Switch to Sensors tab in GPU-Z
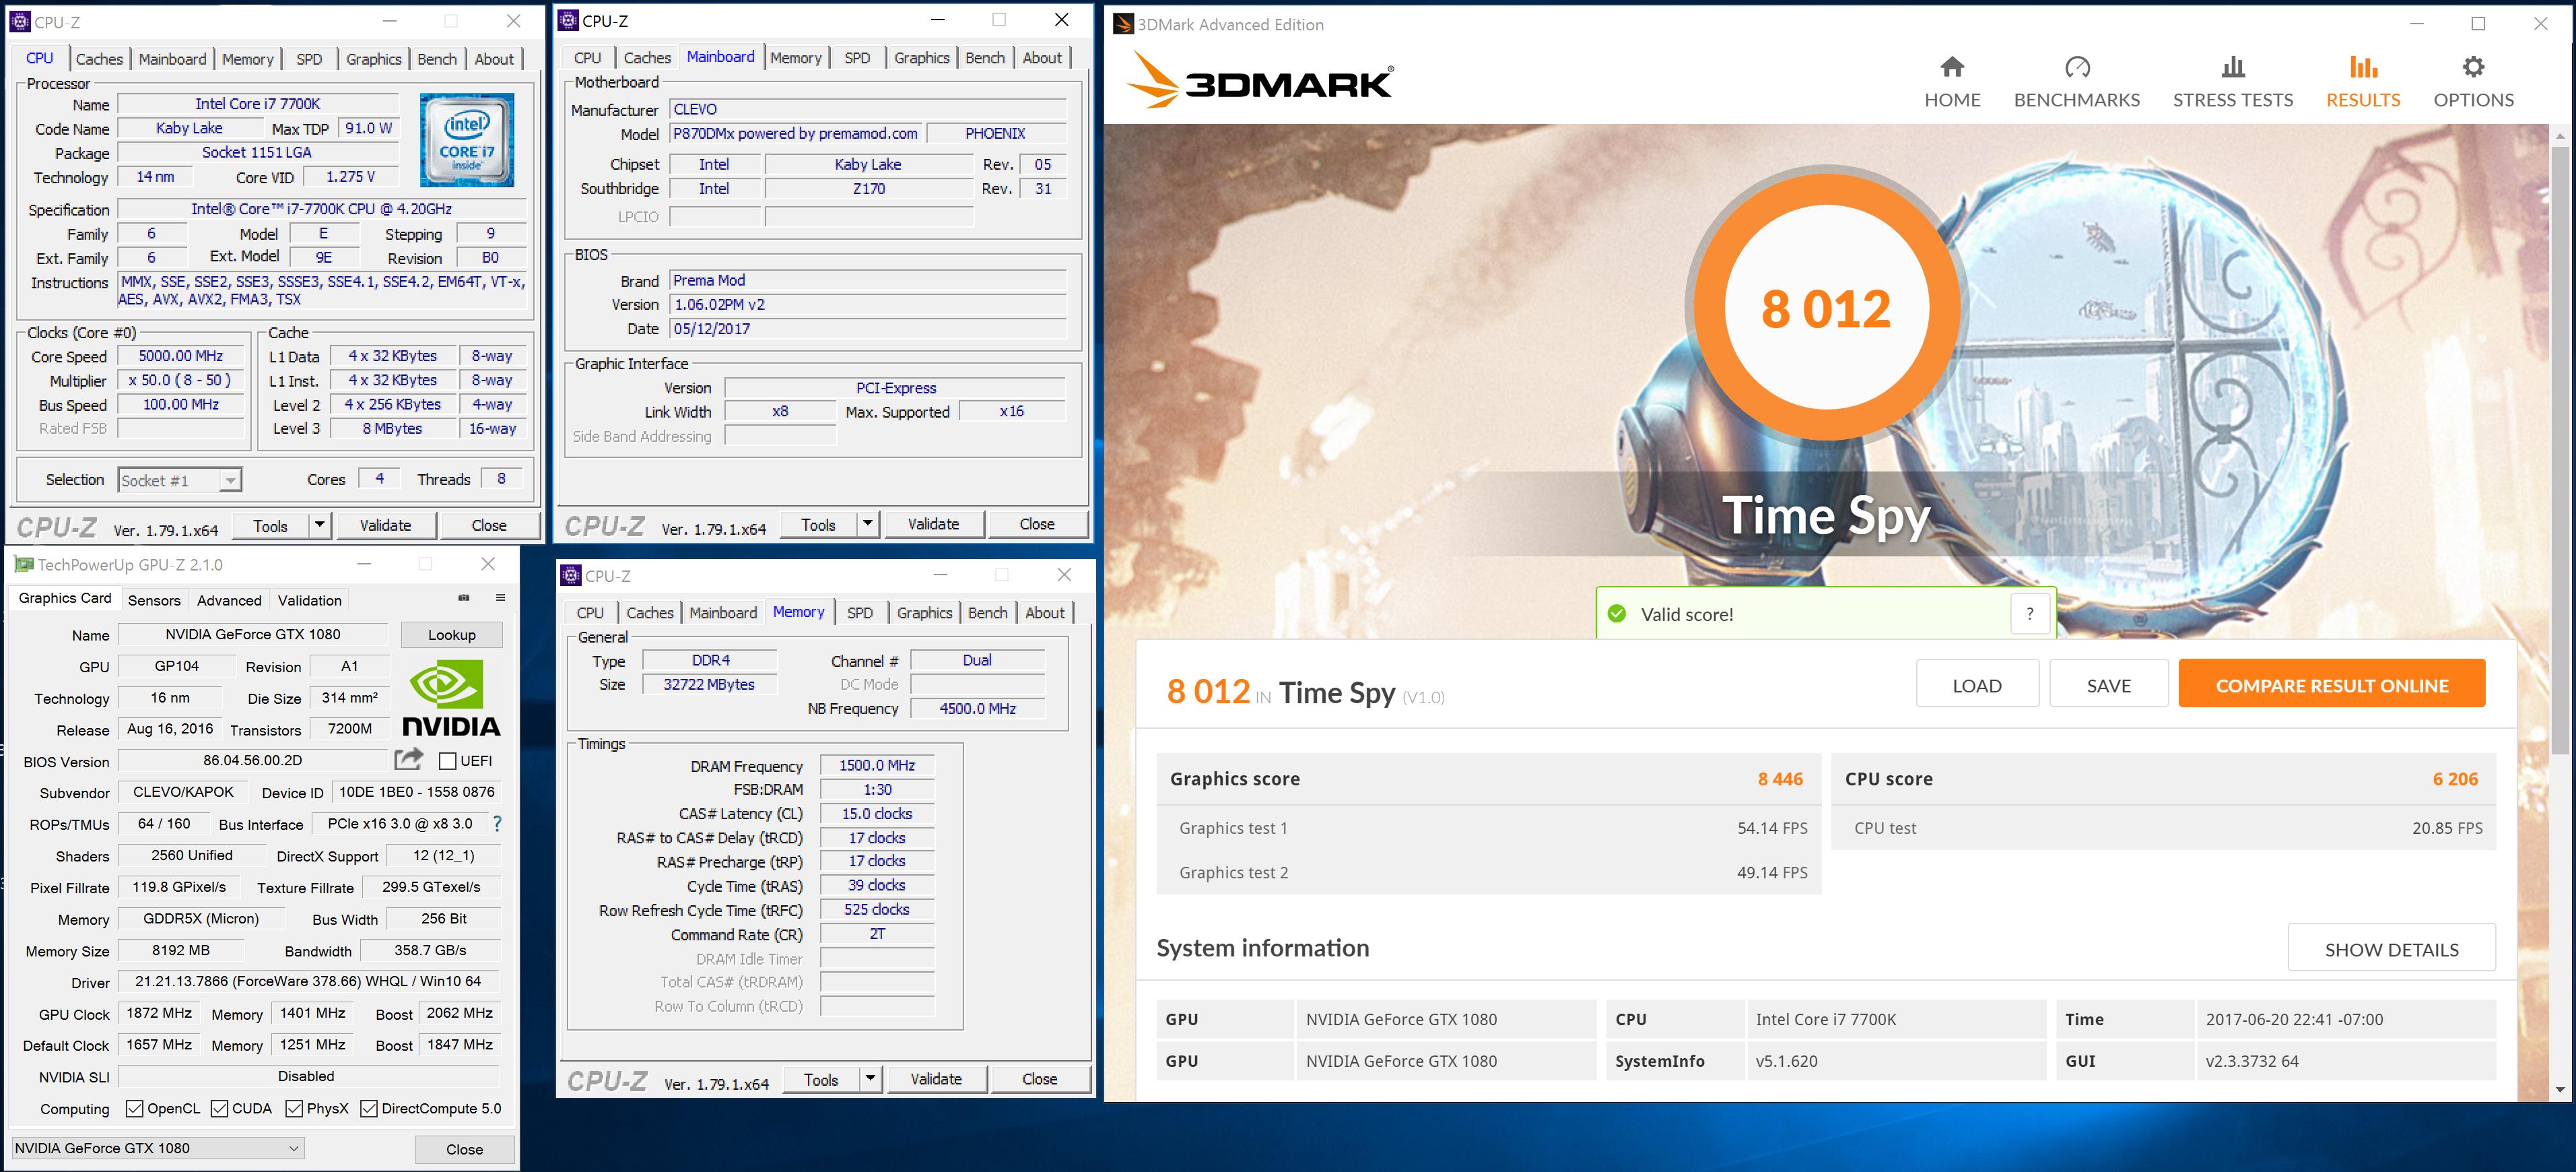Viewport: 2576px width, 1172px height. [154, 600]
